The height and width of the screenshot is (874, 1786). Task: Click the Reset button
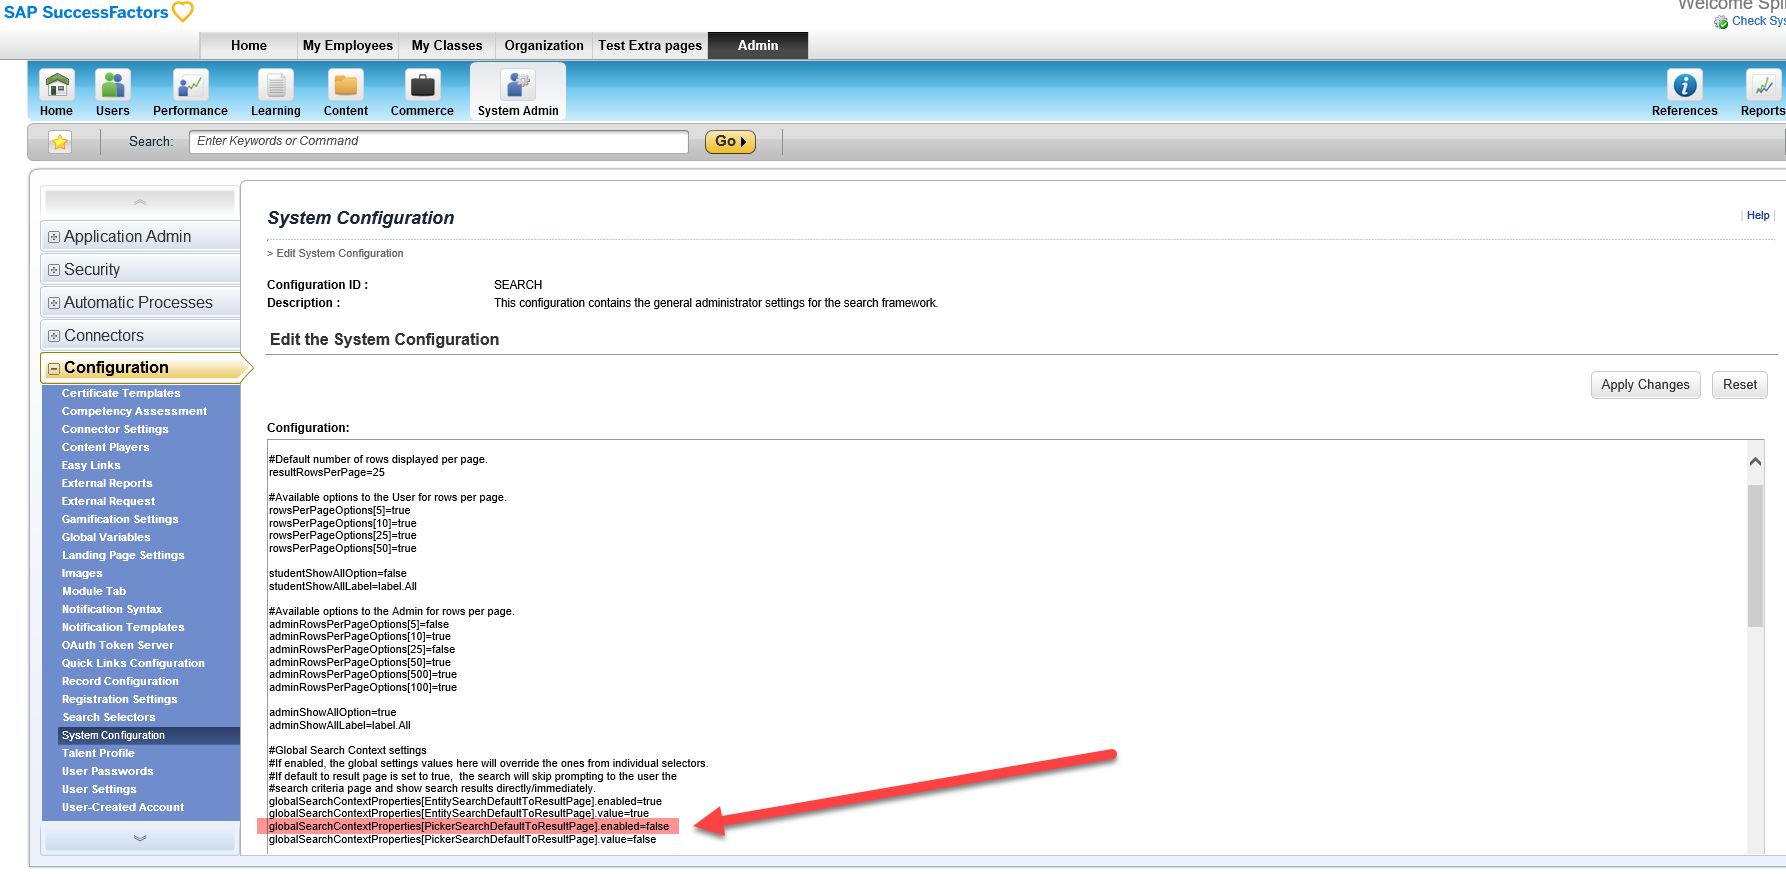[x=1740, y=385]
